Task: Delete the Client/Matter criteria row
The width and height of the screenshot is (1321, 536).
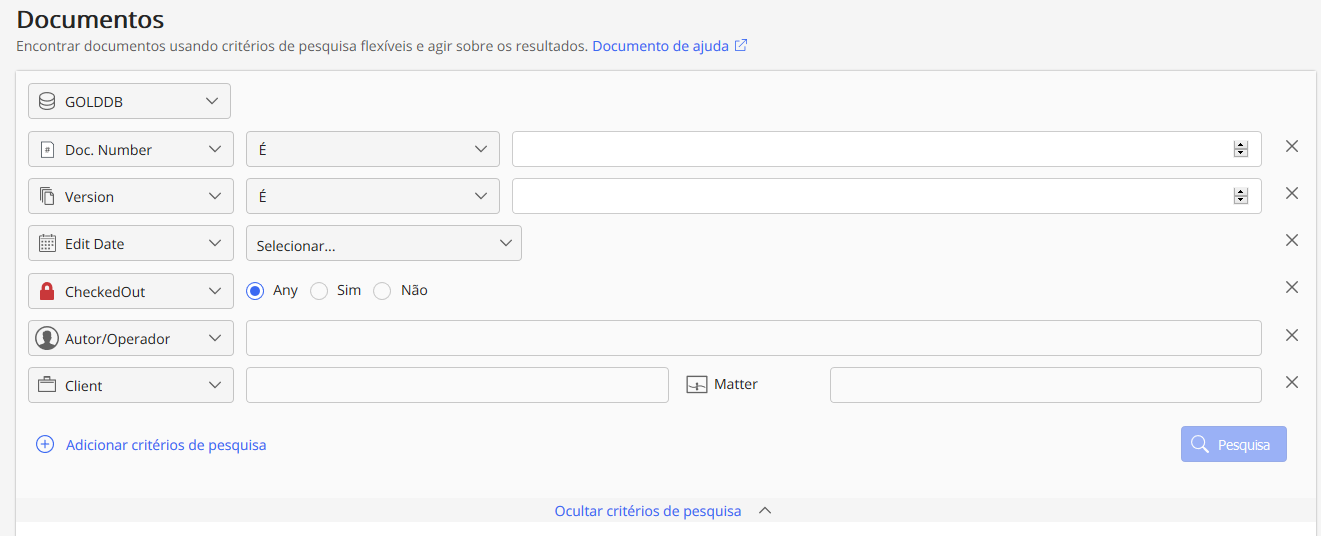Action: tap(1291, 382)
